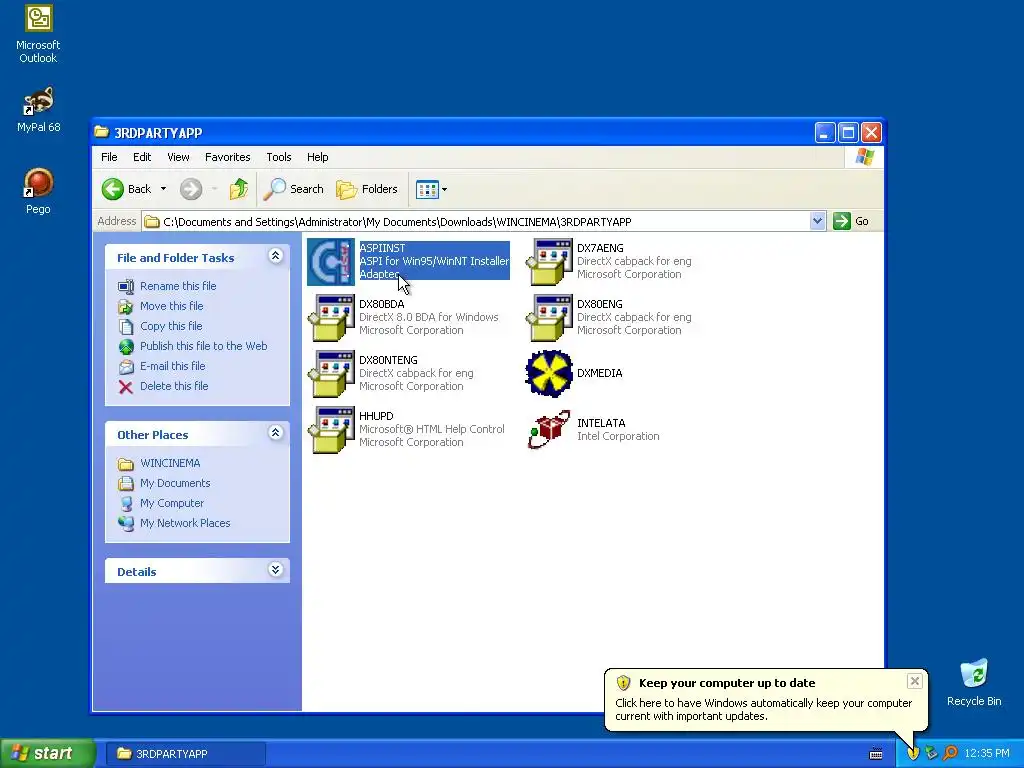Select the DX80NTENG package icon
Image resolution: width=1024 pixels, height=768 pixels.
pyautogui.click(x=331, y=374)
